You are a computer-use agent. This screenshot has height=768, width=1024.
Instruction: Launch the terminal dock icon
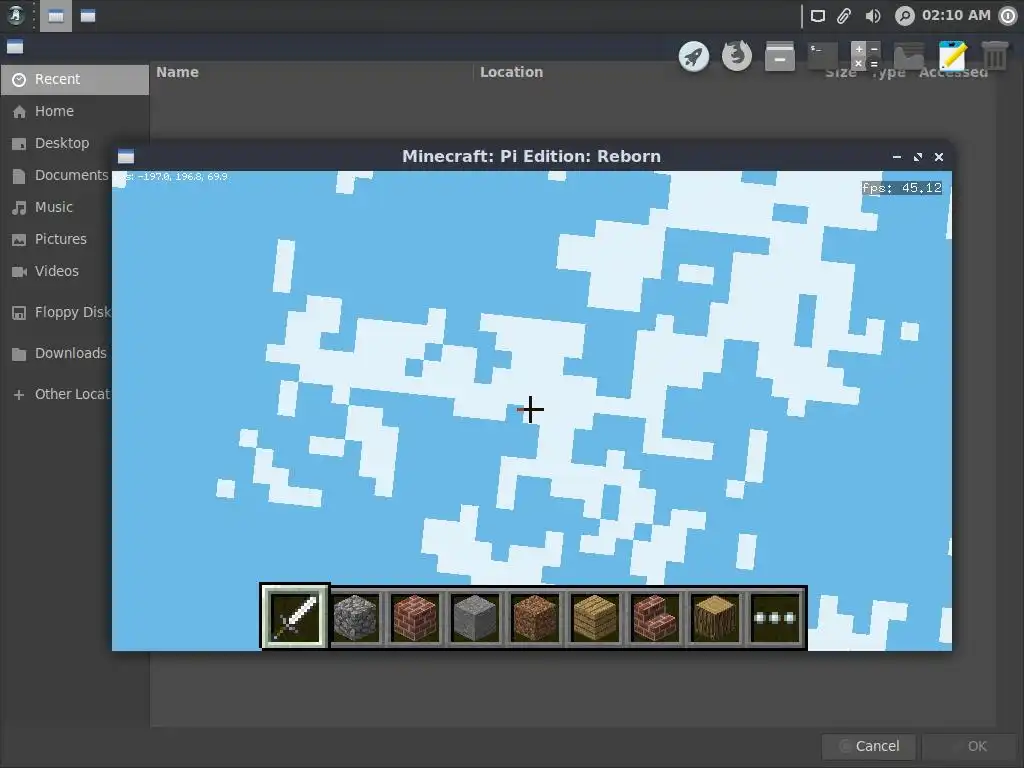[x=823, y=56]
